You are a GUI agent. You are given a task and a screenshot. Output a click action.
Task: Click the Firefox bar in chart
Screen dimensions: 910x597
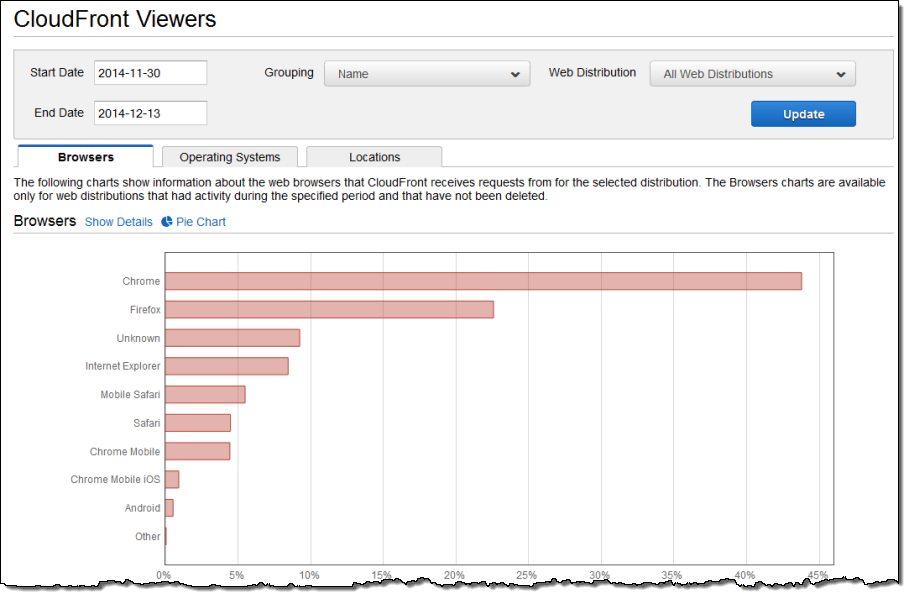[330, 309]
